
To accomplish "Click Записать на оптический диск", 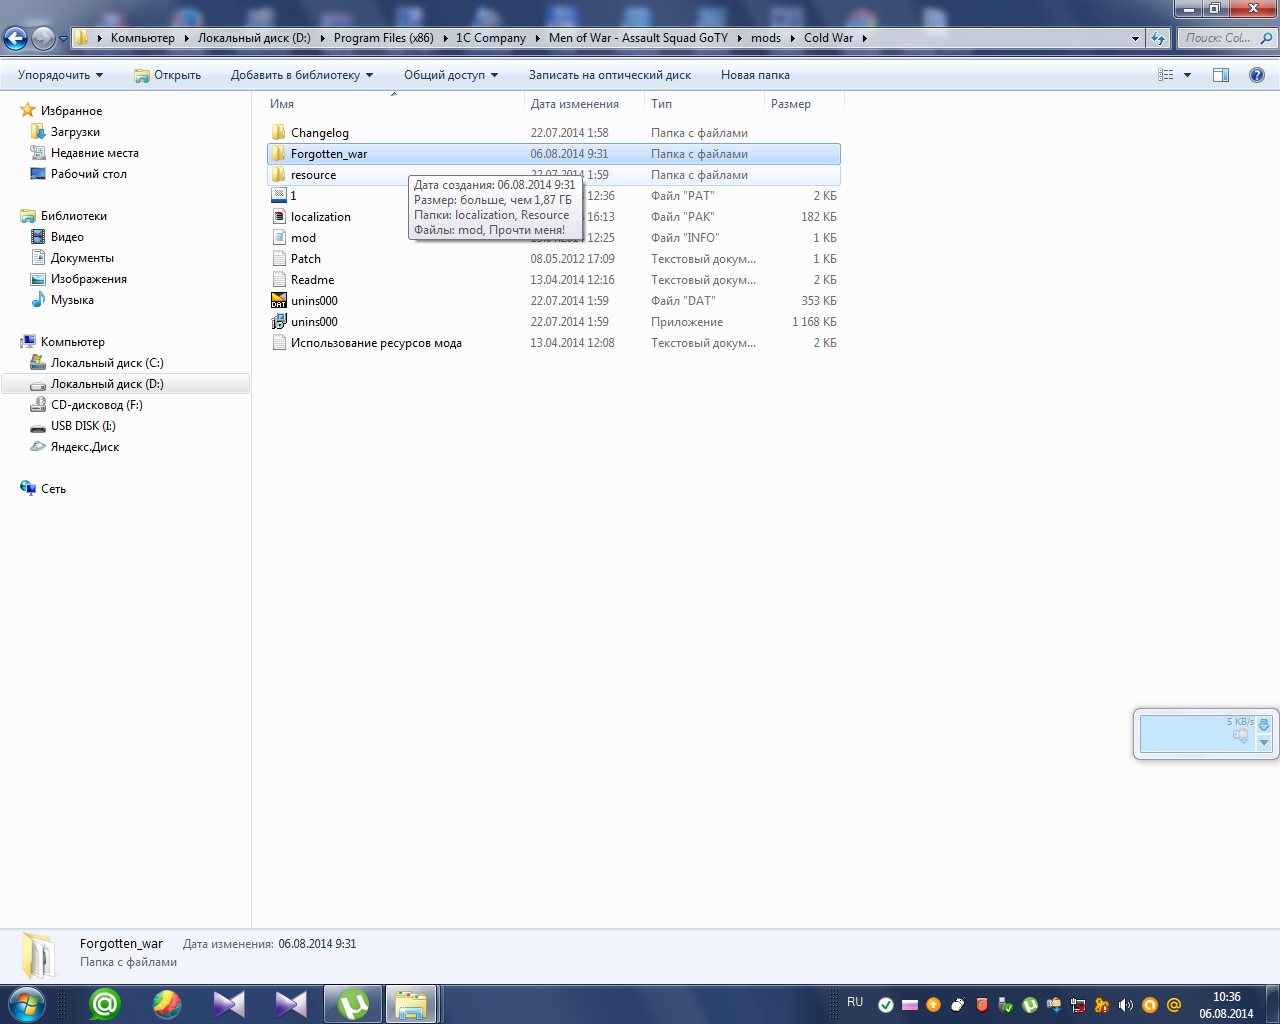I will [610, 75].
